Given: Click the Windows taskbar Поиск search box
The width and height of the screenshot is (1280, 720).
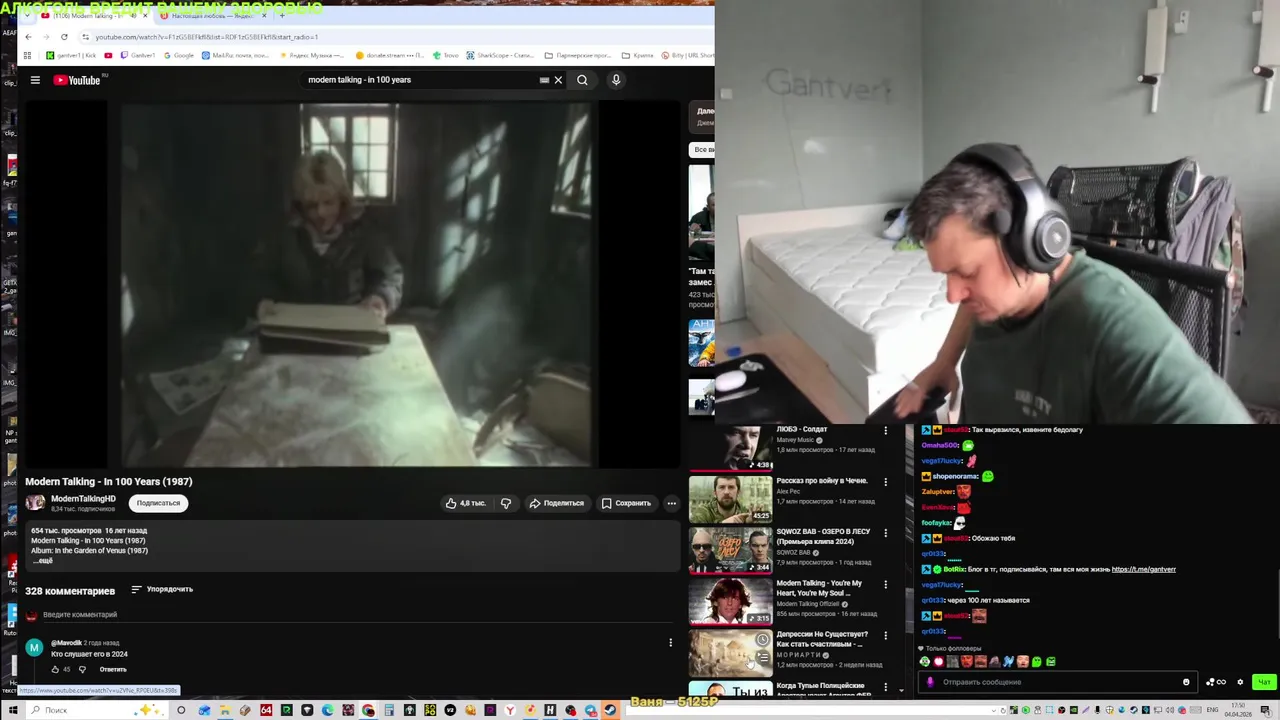Looking at the screenshot, I should pyautogui.click(x=95, y=710).
